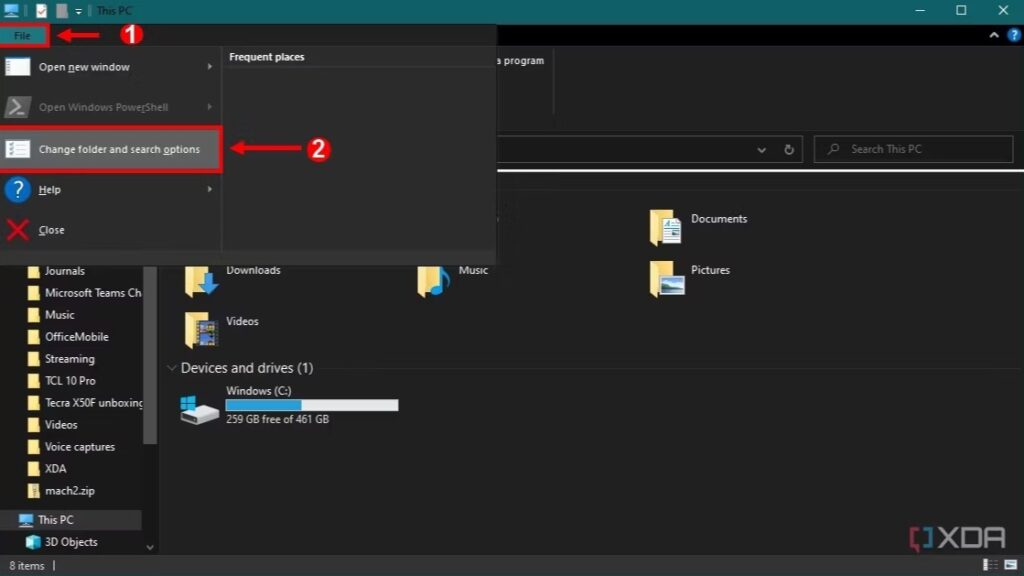
Task: Click the Pictures folder label
Action: point(711,270)
